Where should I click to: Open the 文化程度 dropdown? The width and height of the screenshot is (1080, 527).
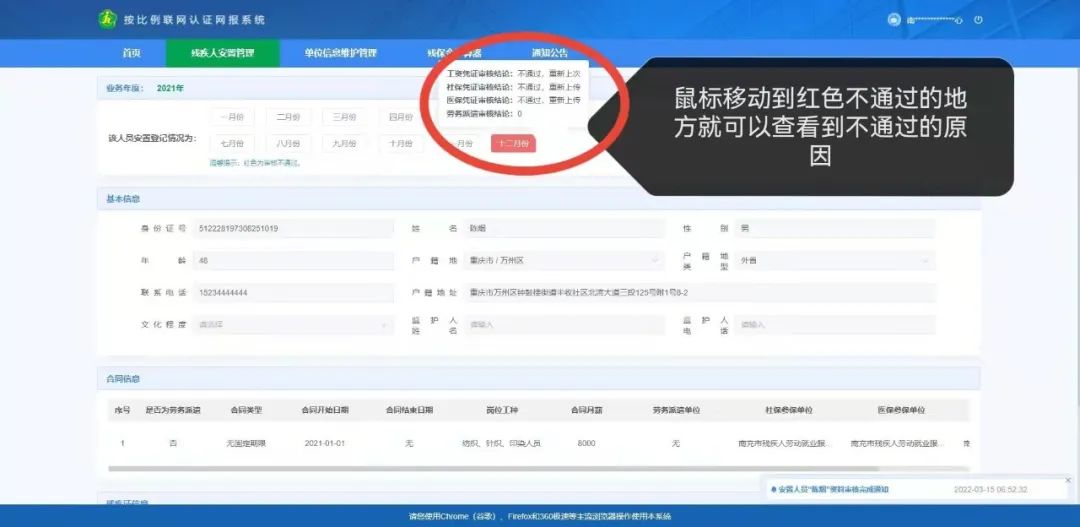[294, 325]
